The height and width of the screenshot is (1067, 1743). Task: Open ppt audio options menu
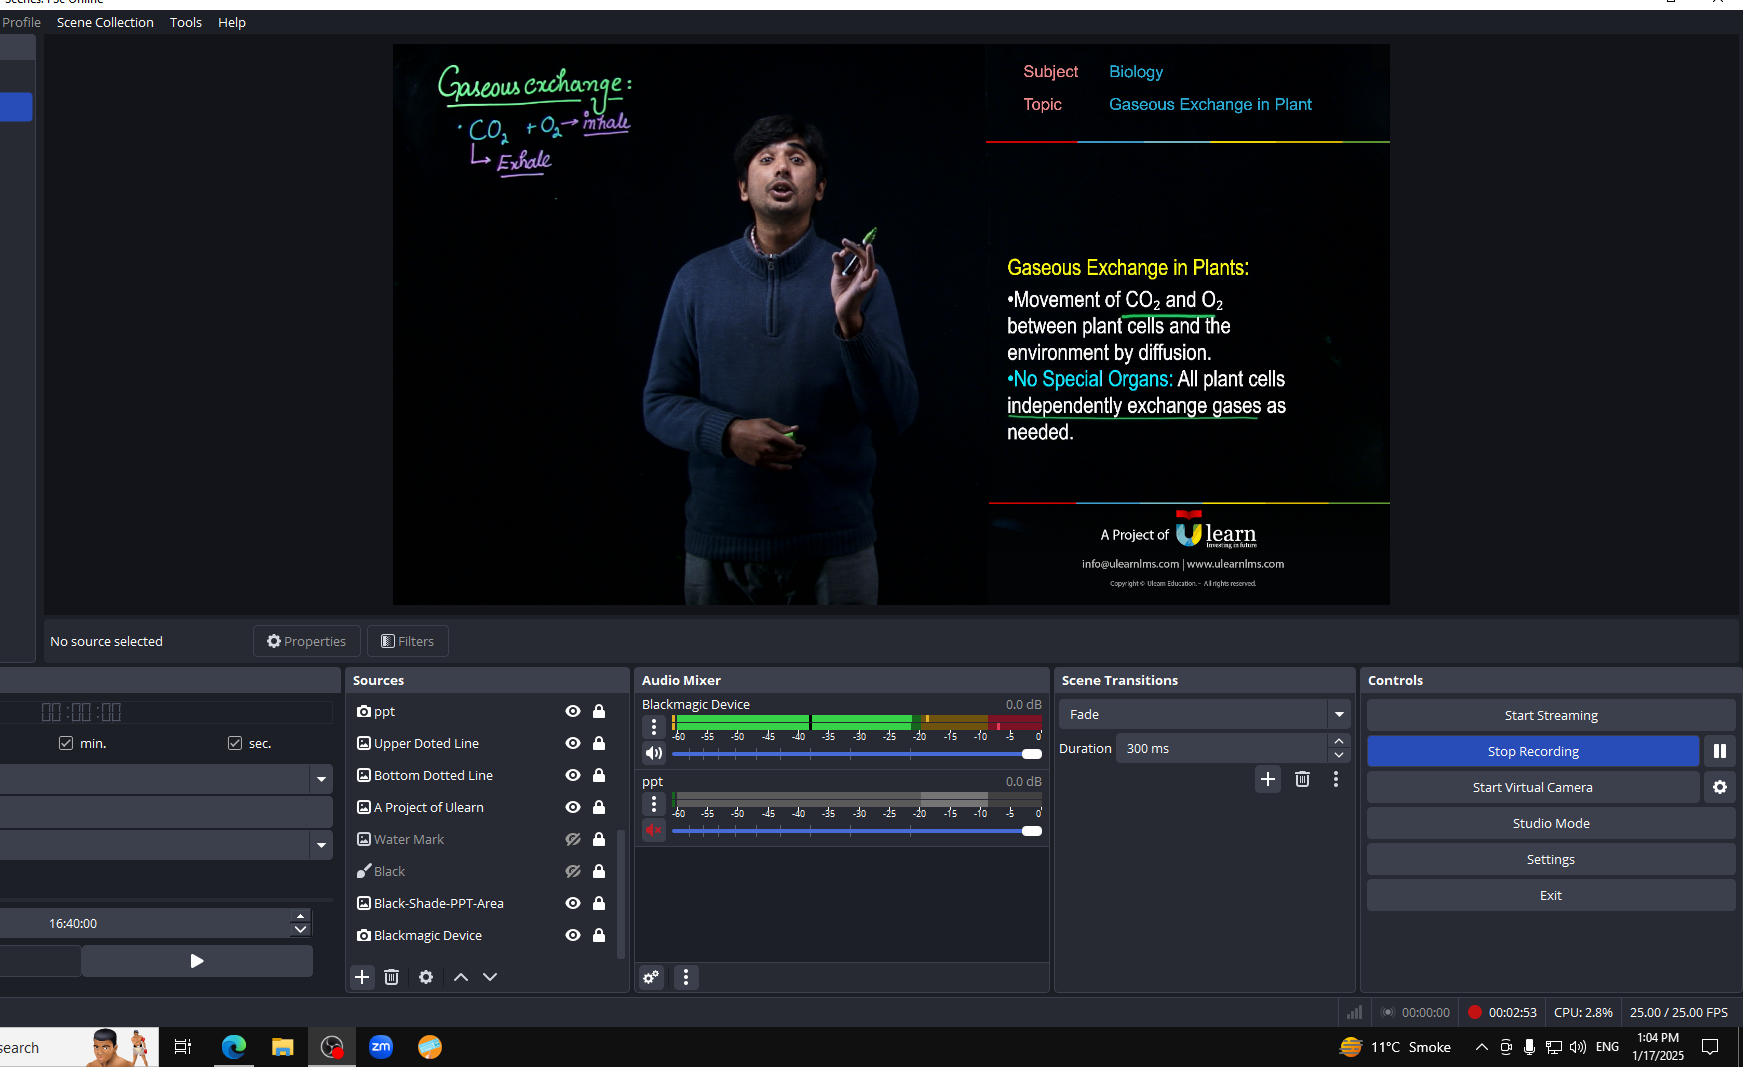(654, 804)
